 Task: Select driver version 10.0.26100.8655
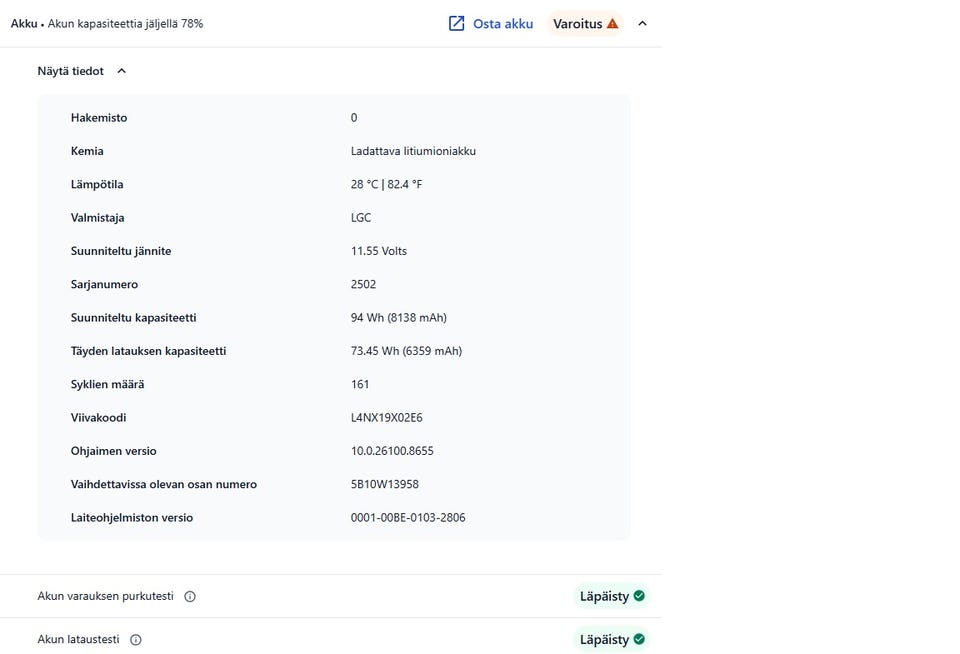392,451
